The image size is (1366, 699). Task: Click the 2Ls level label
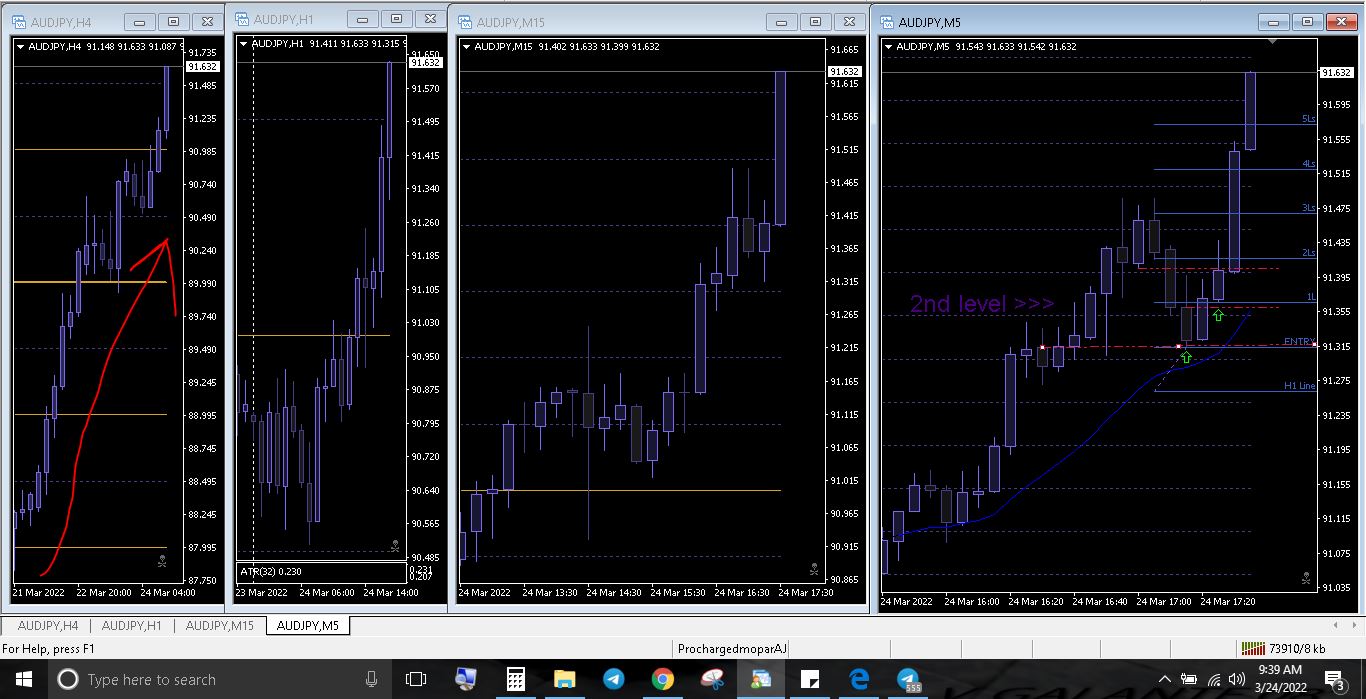click(1309, 252)
